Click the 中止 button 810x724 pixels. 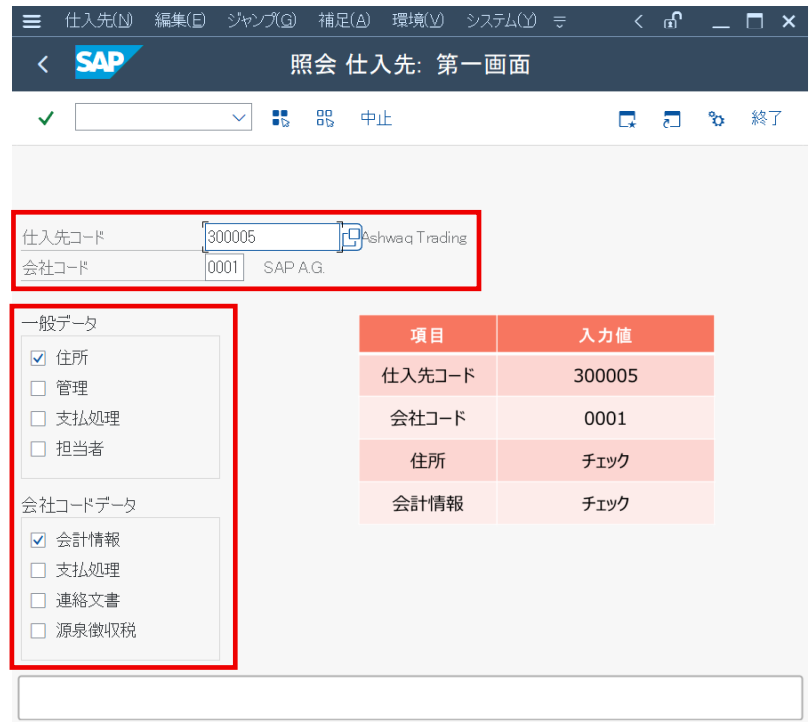coord(376,118)
